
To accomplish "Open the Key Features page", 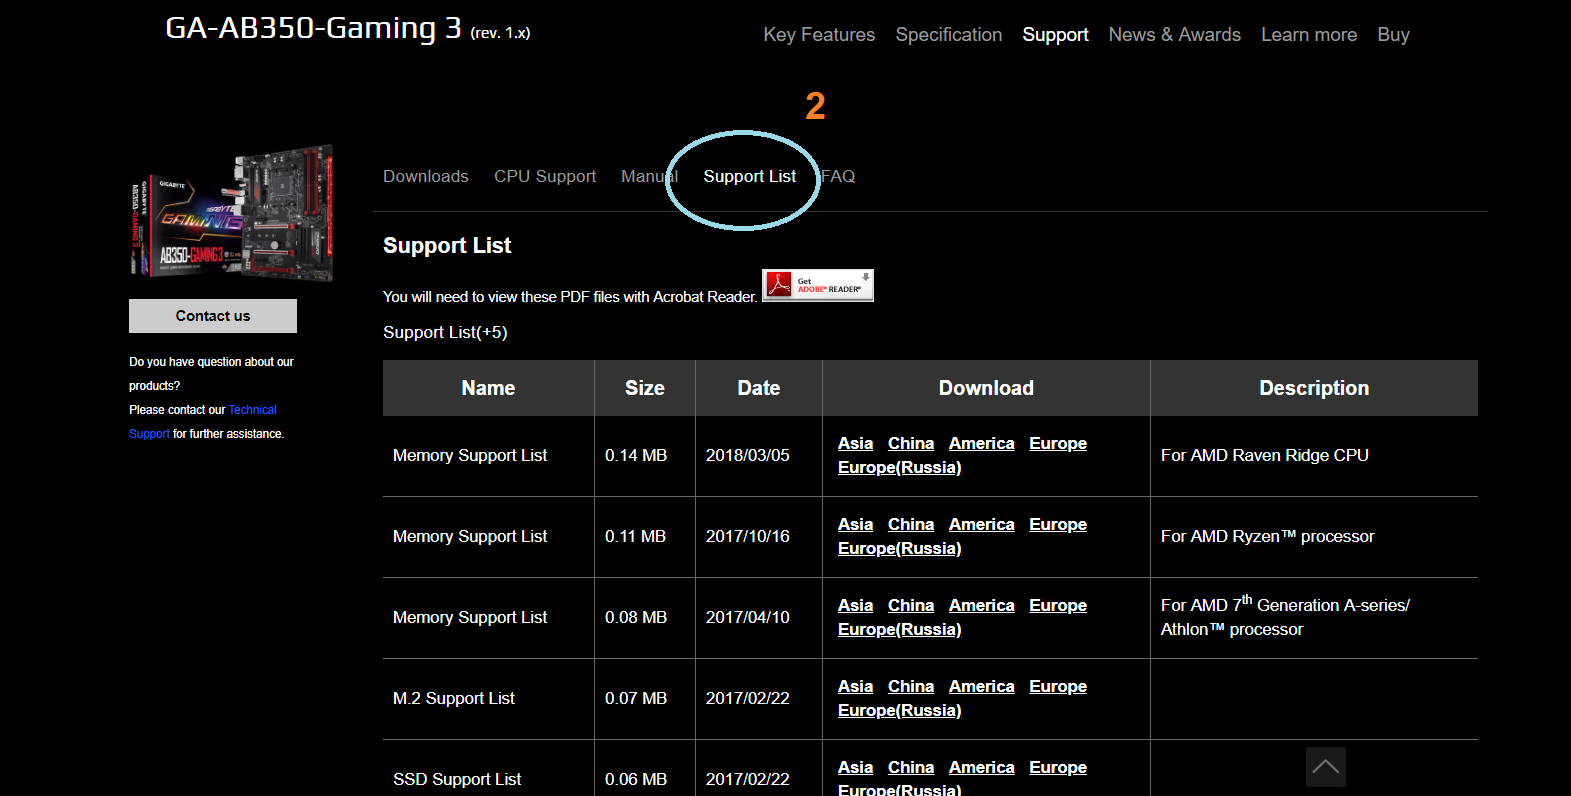I will [819, 35].
